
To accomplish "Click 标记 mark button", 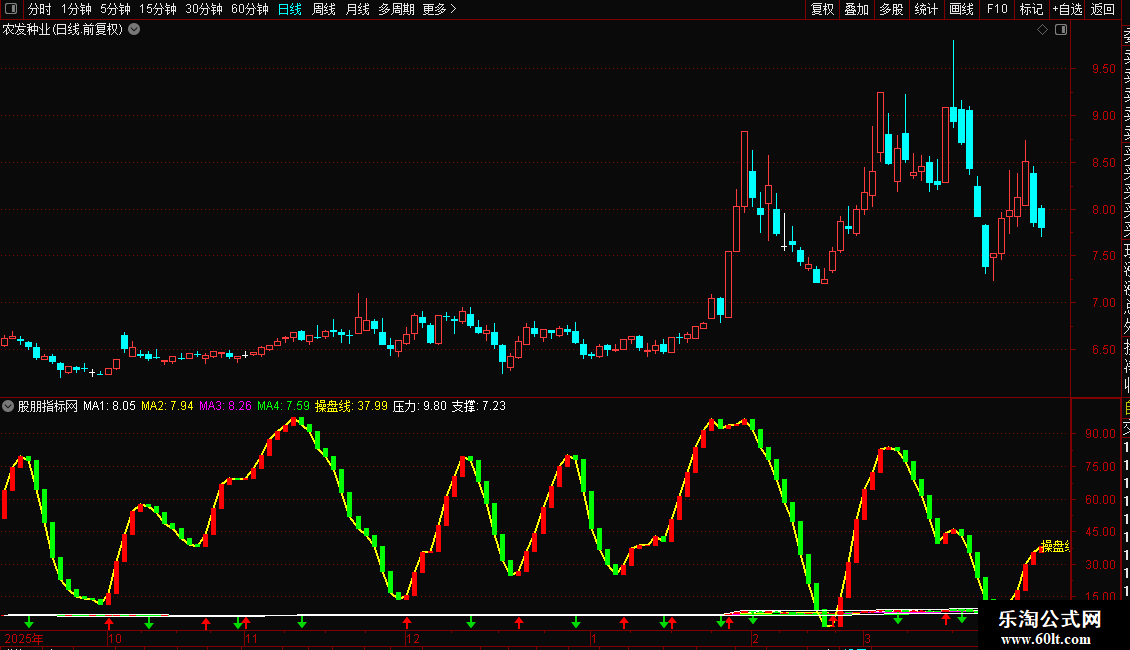I will pyautogui.click(x=1031, y=9).
